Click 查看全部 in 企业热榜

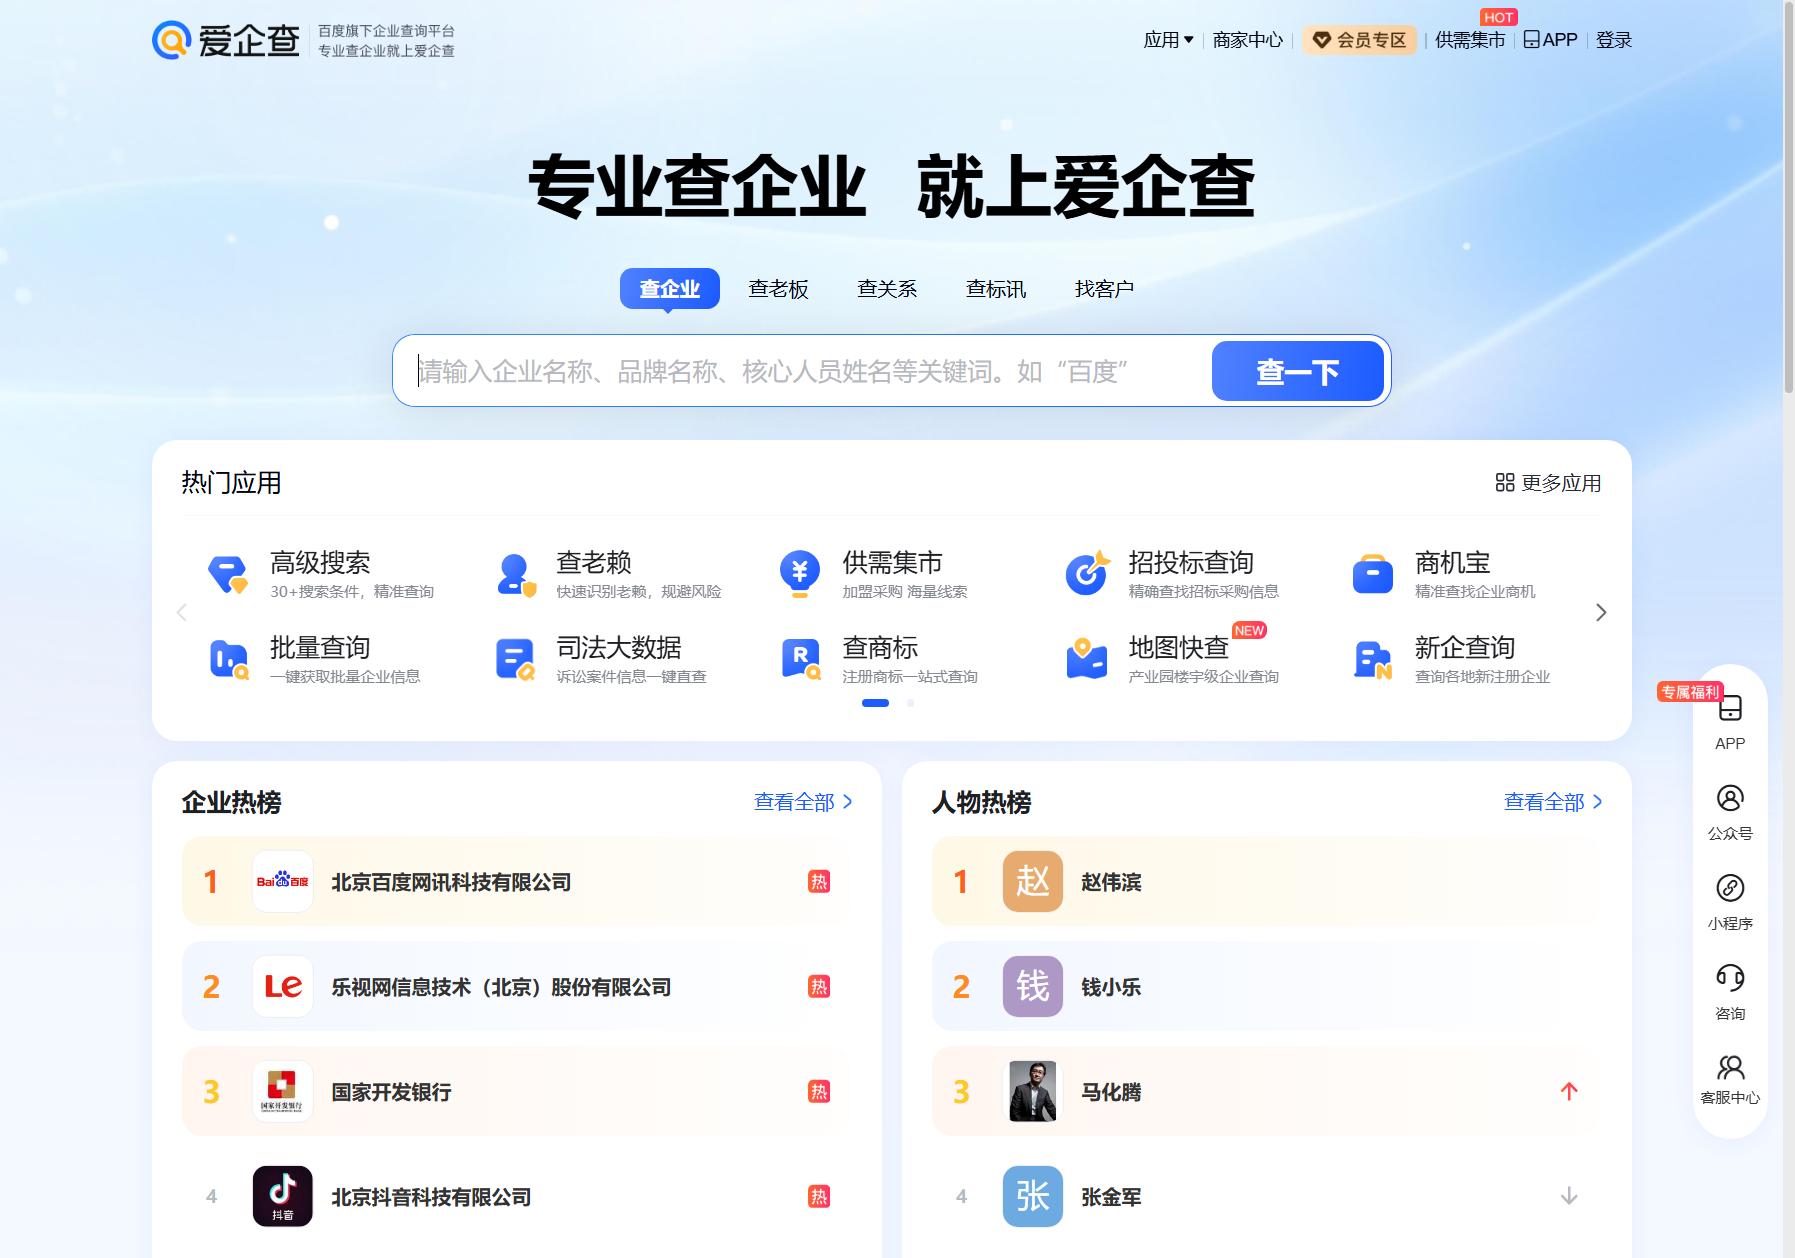tap(803, 802)
